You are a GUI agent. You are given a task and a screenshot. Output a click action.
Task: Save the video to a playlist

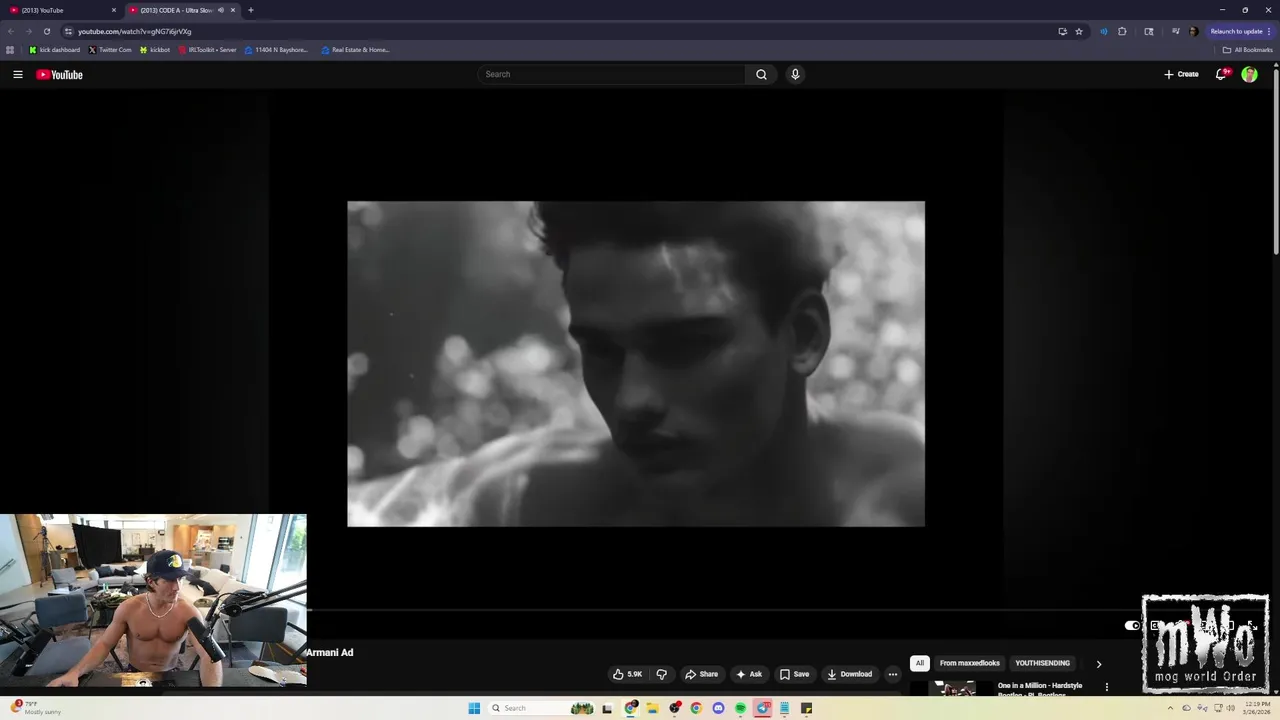[x=795, y=674]
